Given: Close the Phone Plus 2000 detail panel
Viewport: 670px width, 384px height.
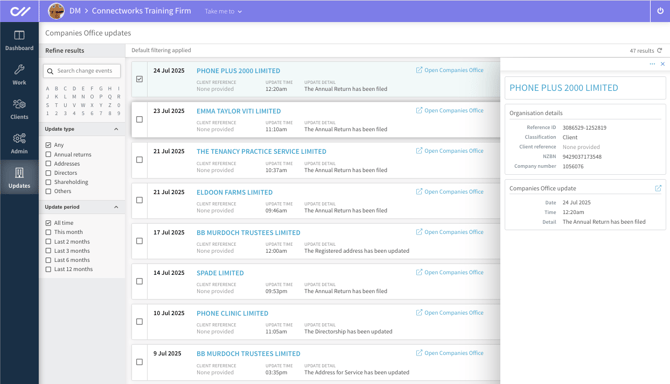Looking at the screenshot, I should tap(663, 64).
